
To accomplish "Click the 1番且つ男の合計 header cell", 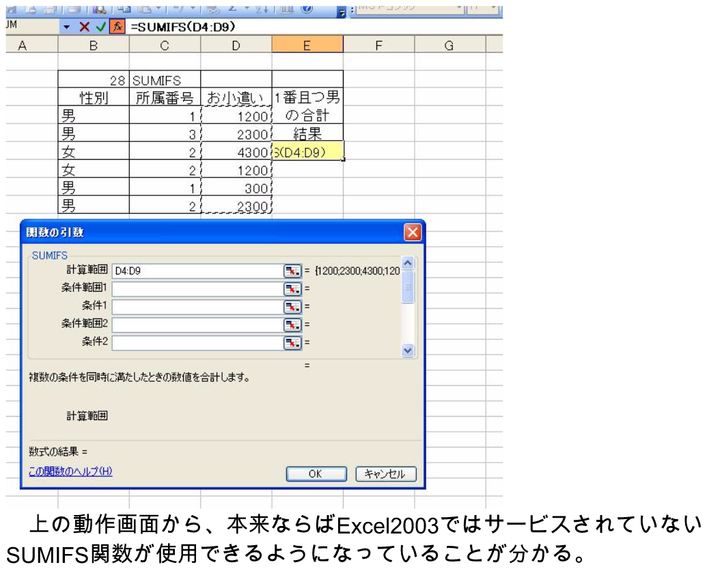I will 307,106.
